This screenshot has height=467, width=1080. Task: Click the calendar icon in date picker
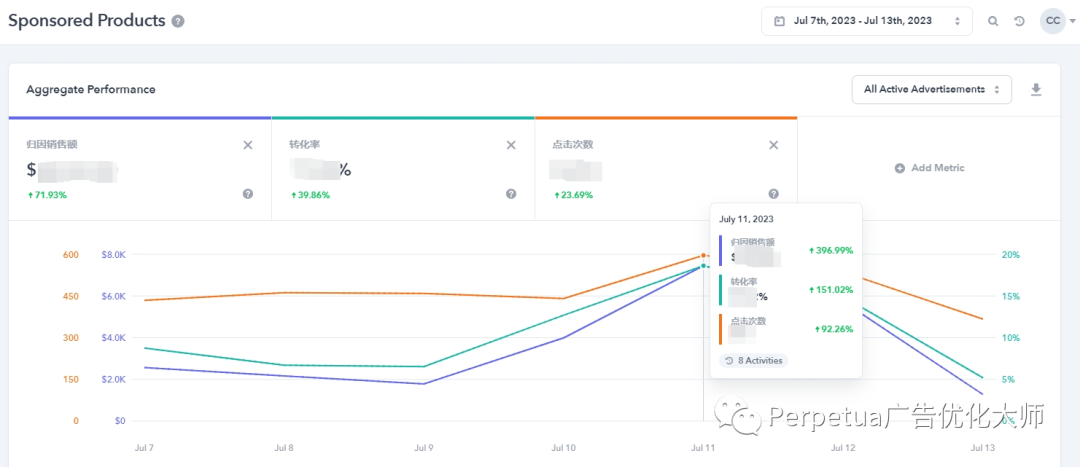(780, 21)
